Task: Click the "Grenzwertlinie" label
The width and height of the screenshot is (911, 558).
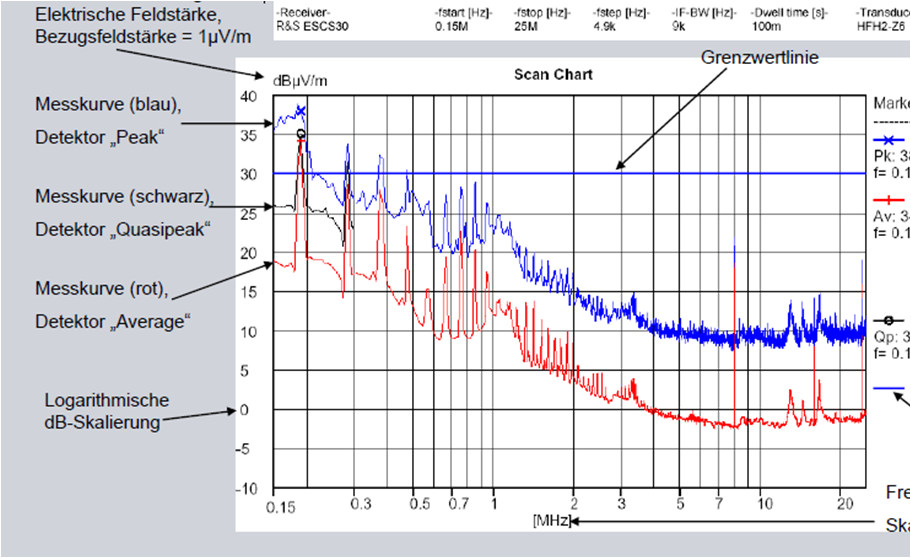Action: (759, 58)
